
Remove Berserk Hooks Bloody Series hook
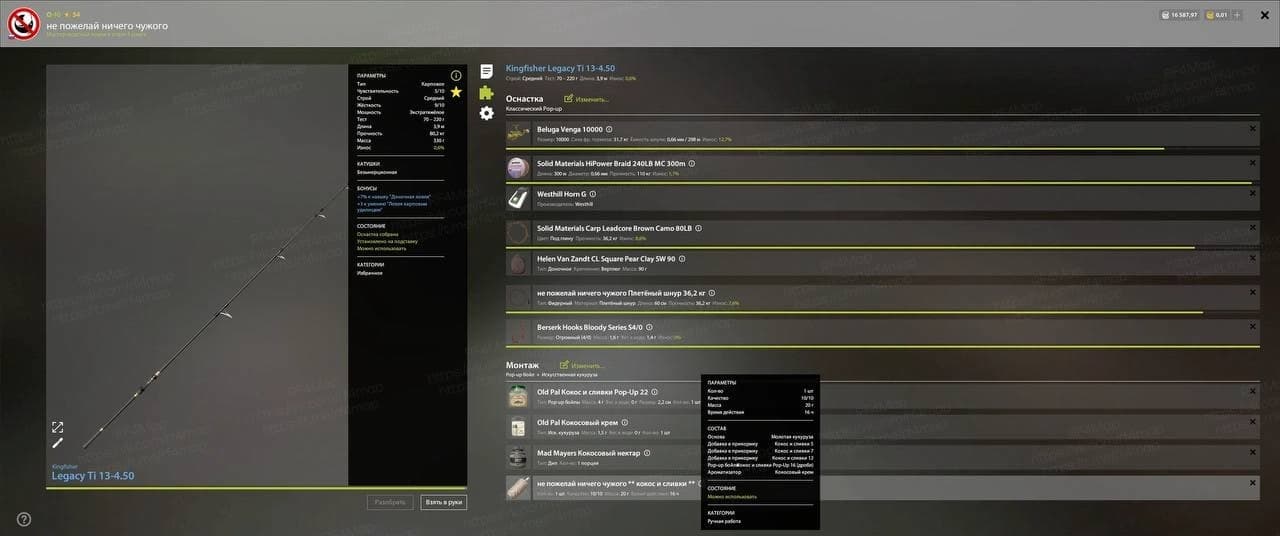[x=1253, y=326]
